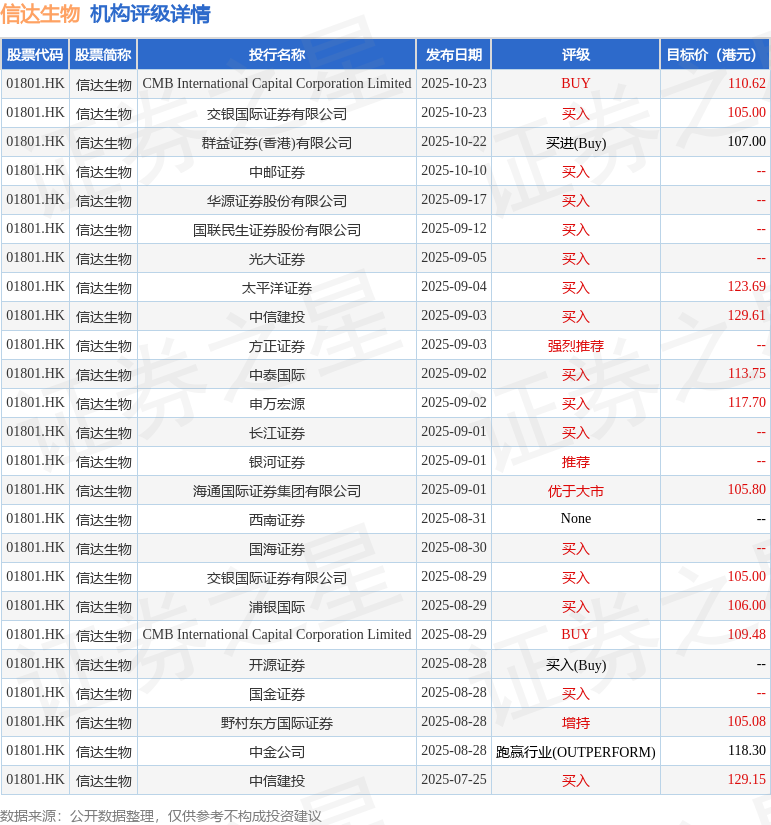The image size is (771, 825).
Task: Select the 发布日期 column header
Action: pyautogui.click(x=454, y=55)
